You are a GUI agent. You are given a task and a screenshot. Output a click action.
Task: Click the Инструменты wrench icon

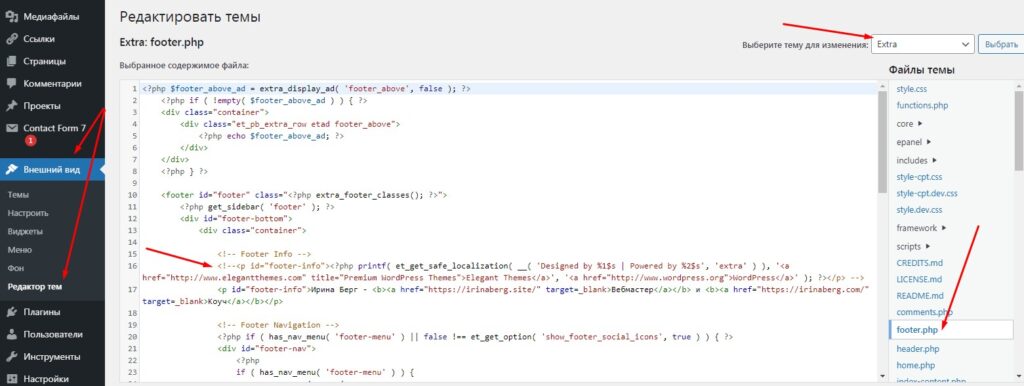pos(11,357)
